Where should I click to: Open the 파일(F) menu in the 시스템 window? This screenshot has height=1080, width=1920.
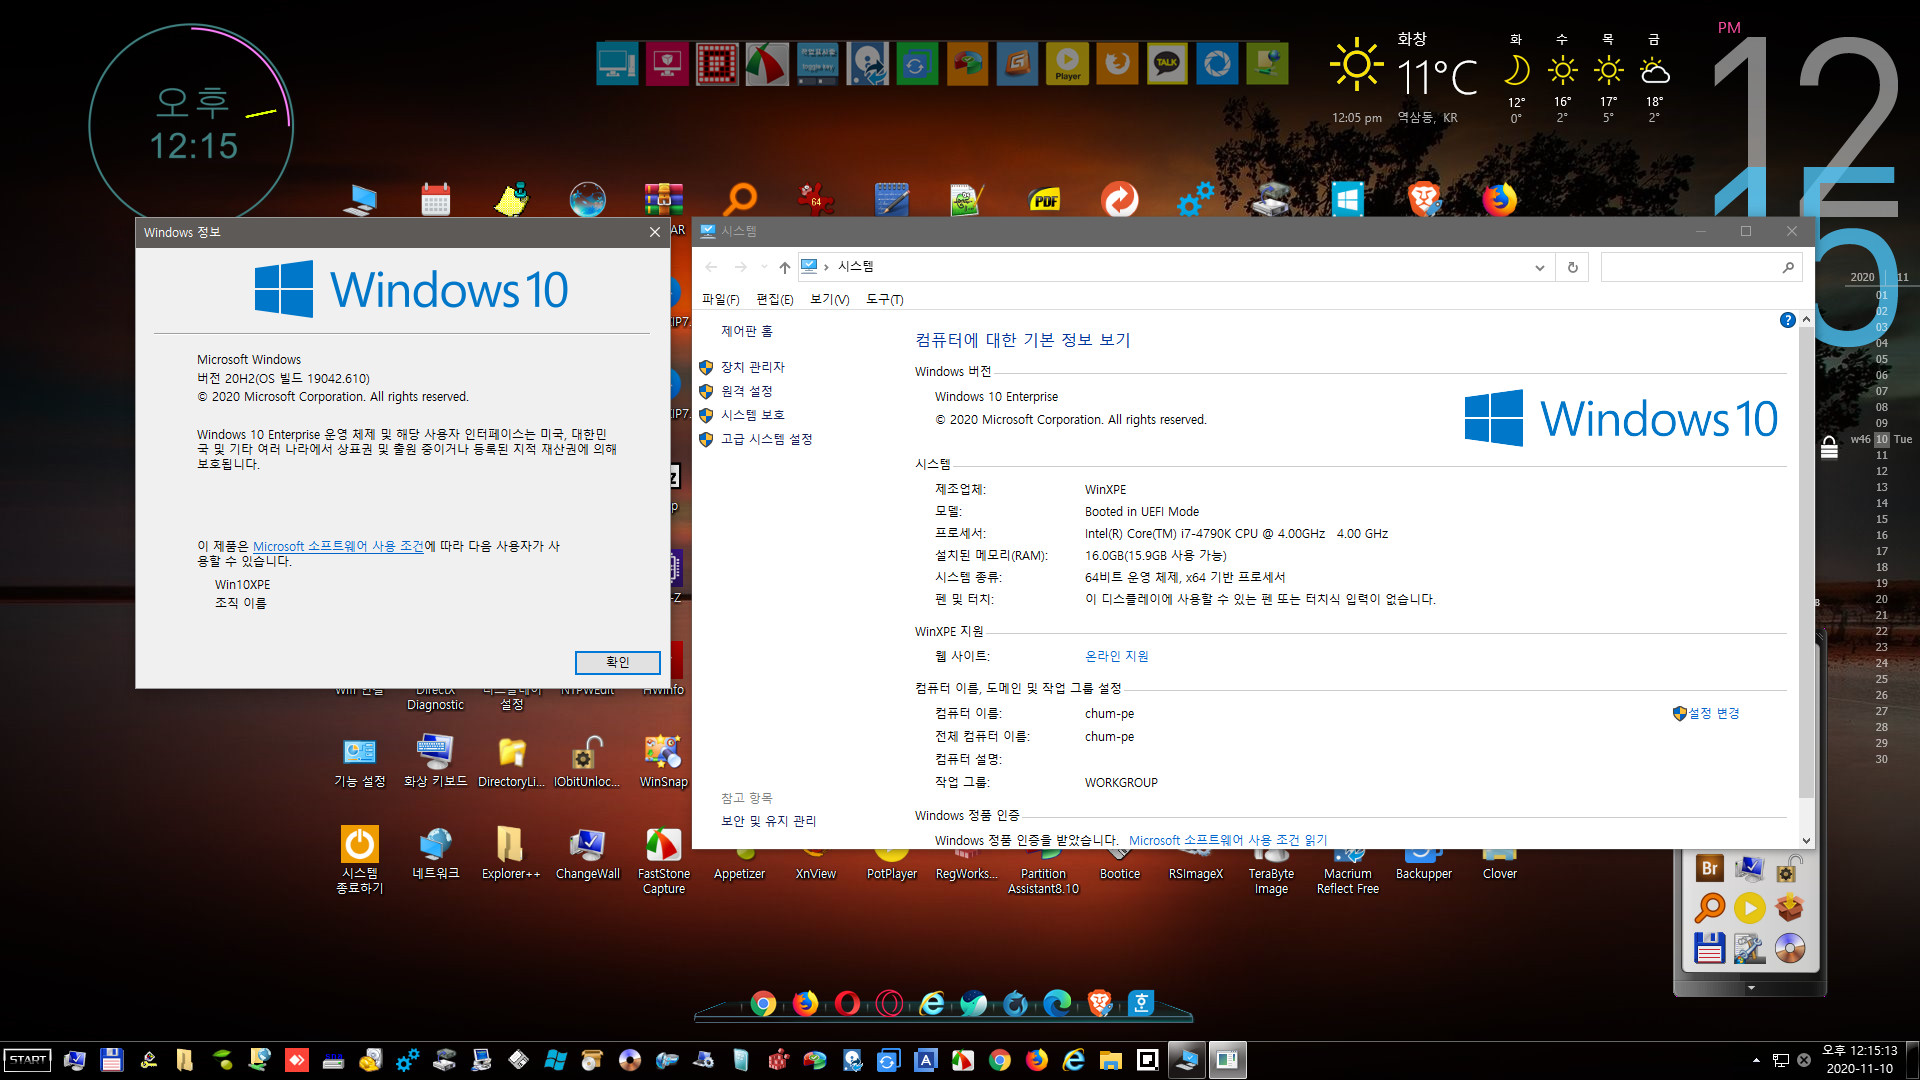720,299
